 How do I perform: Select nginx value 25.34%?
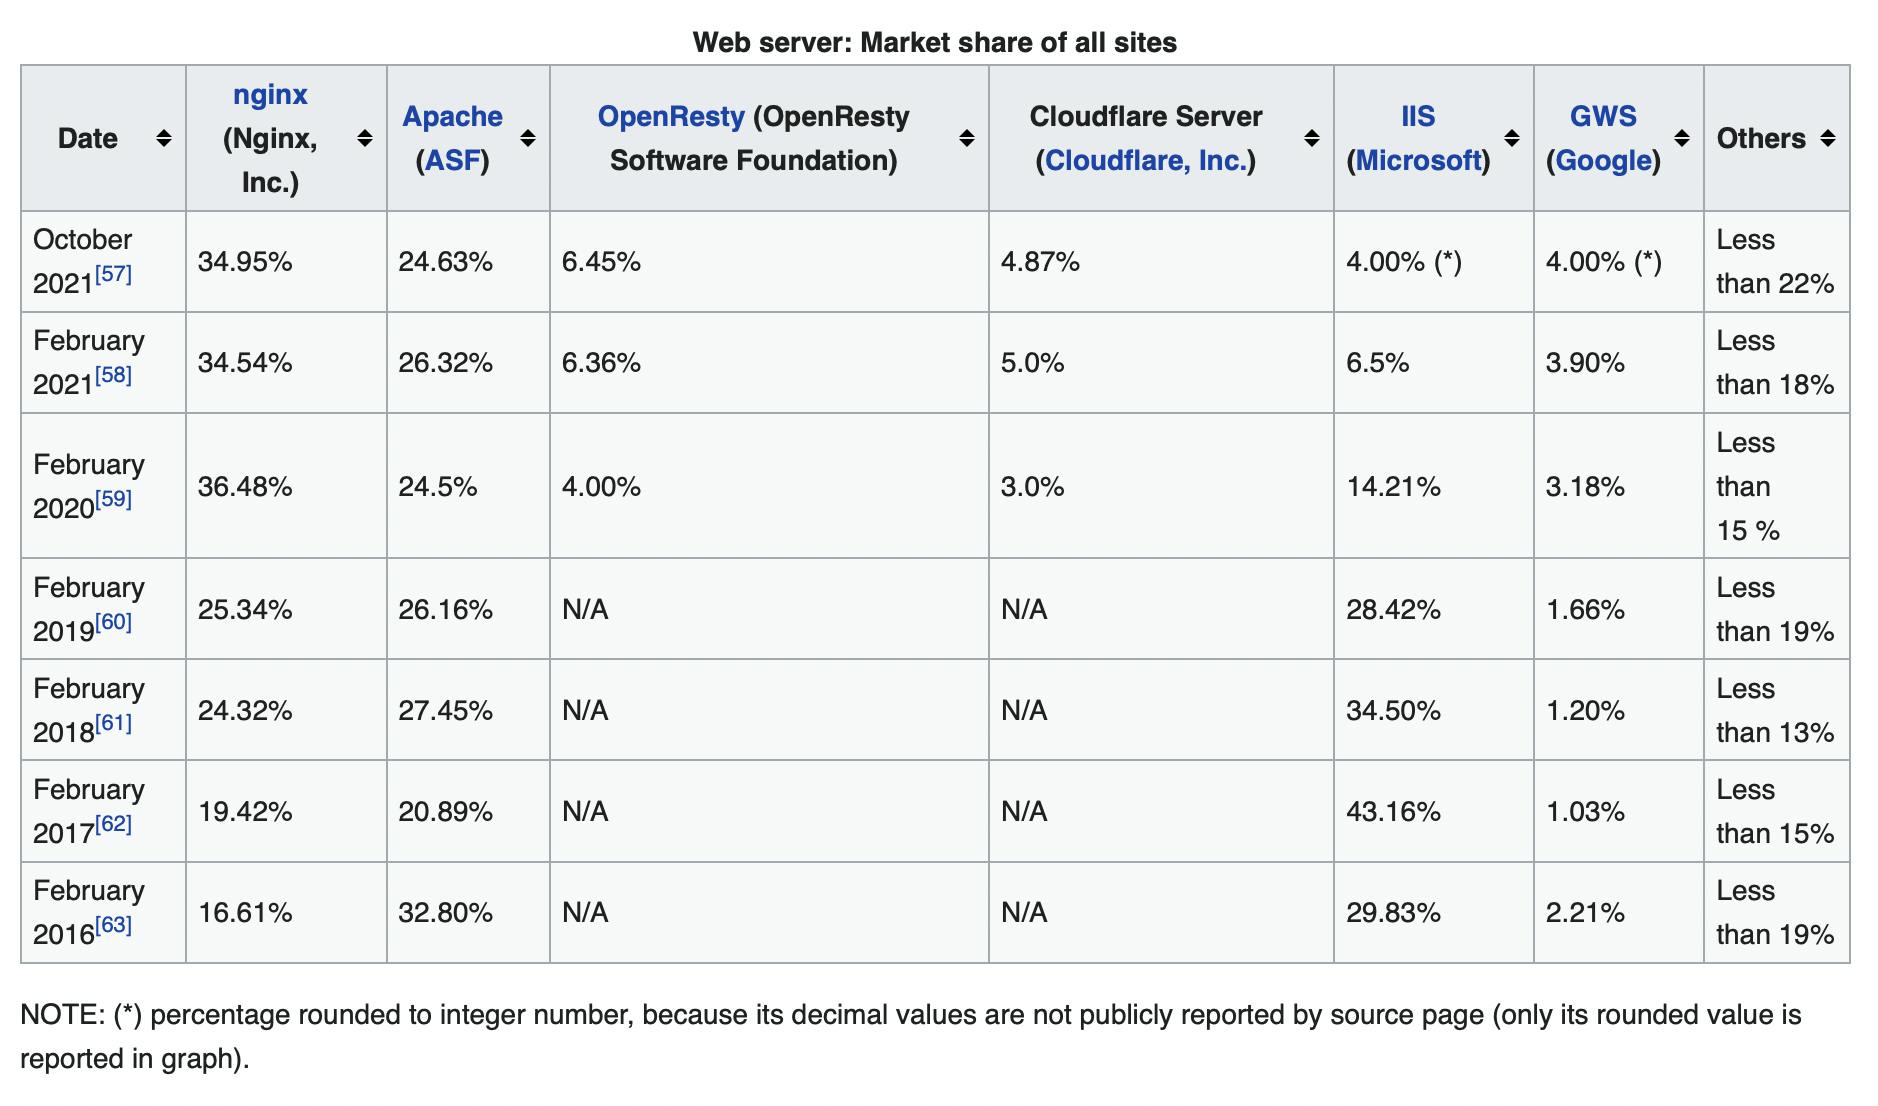coord(245,610)
